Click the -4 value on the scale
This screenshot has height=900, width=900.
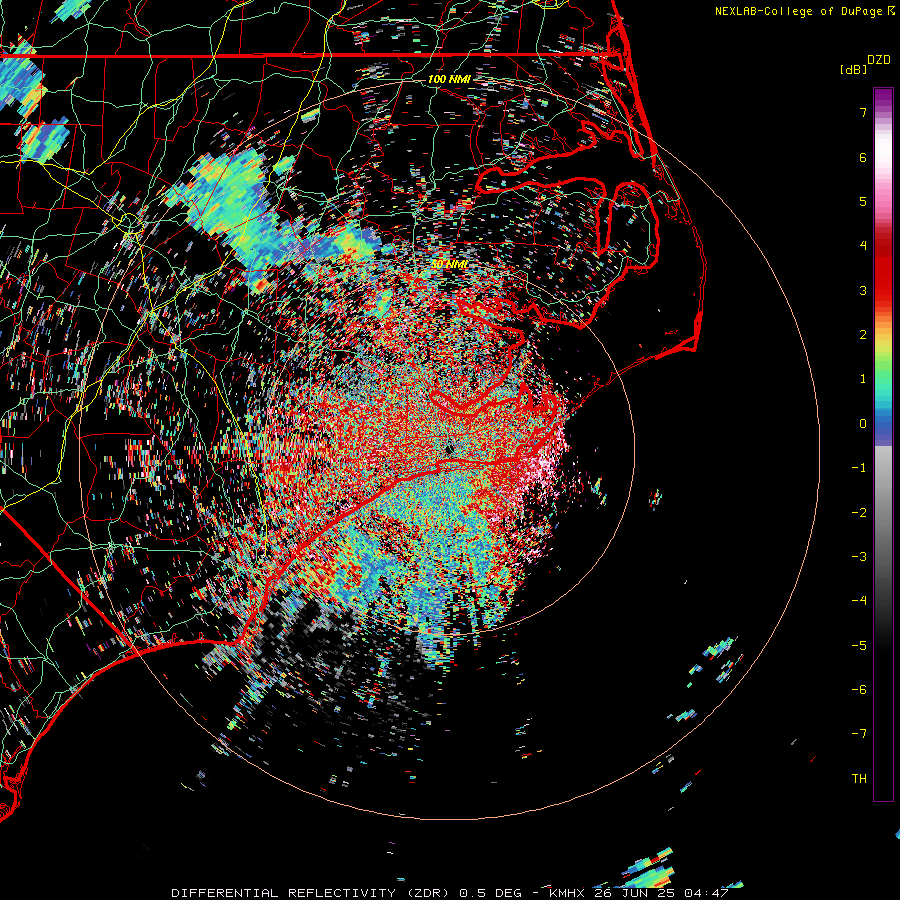tap(859, 601)
